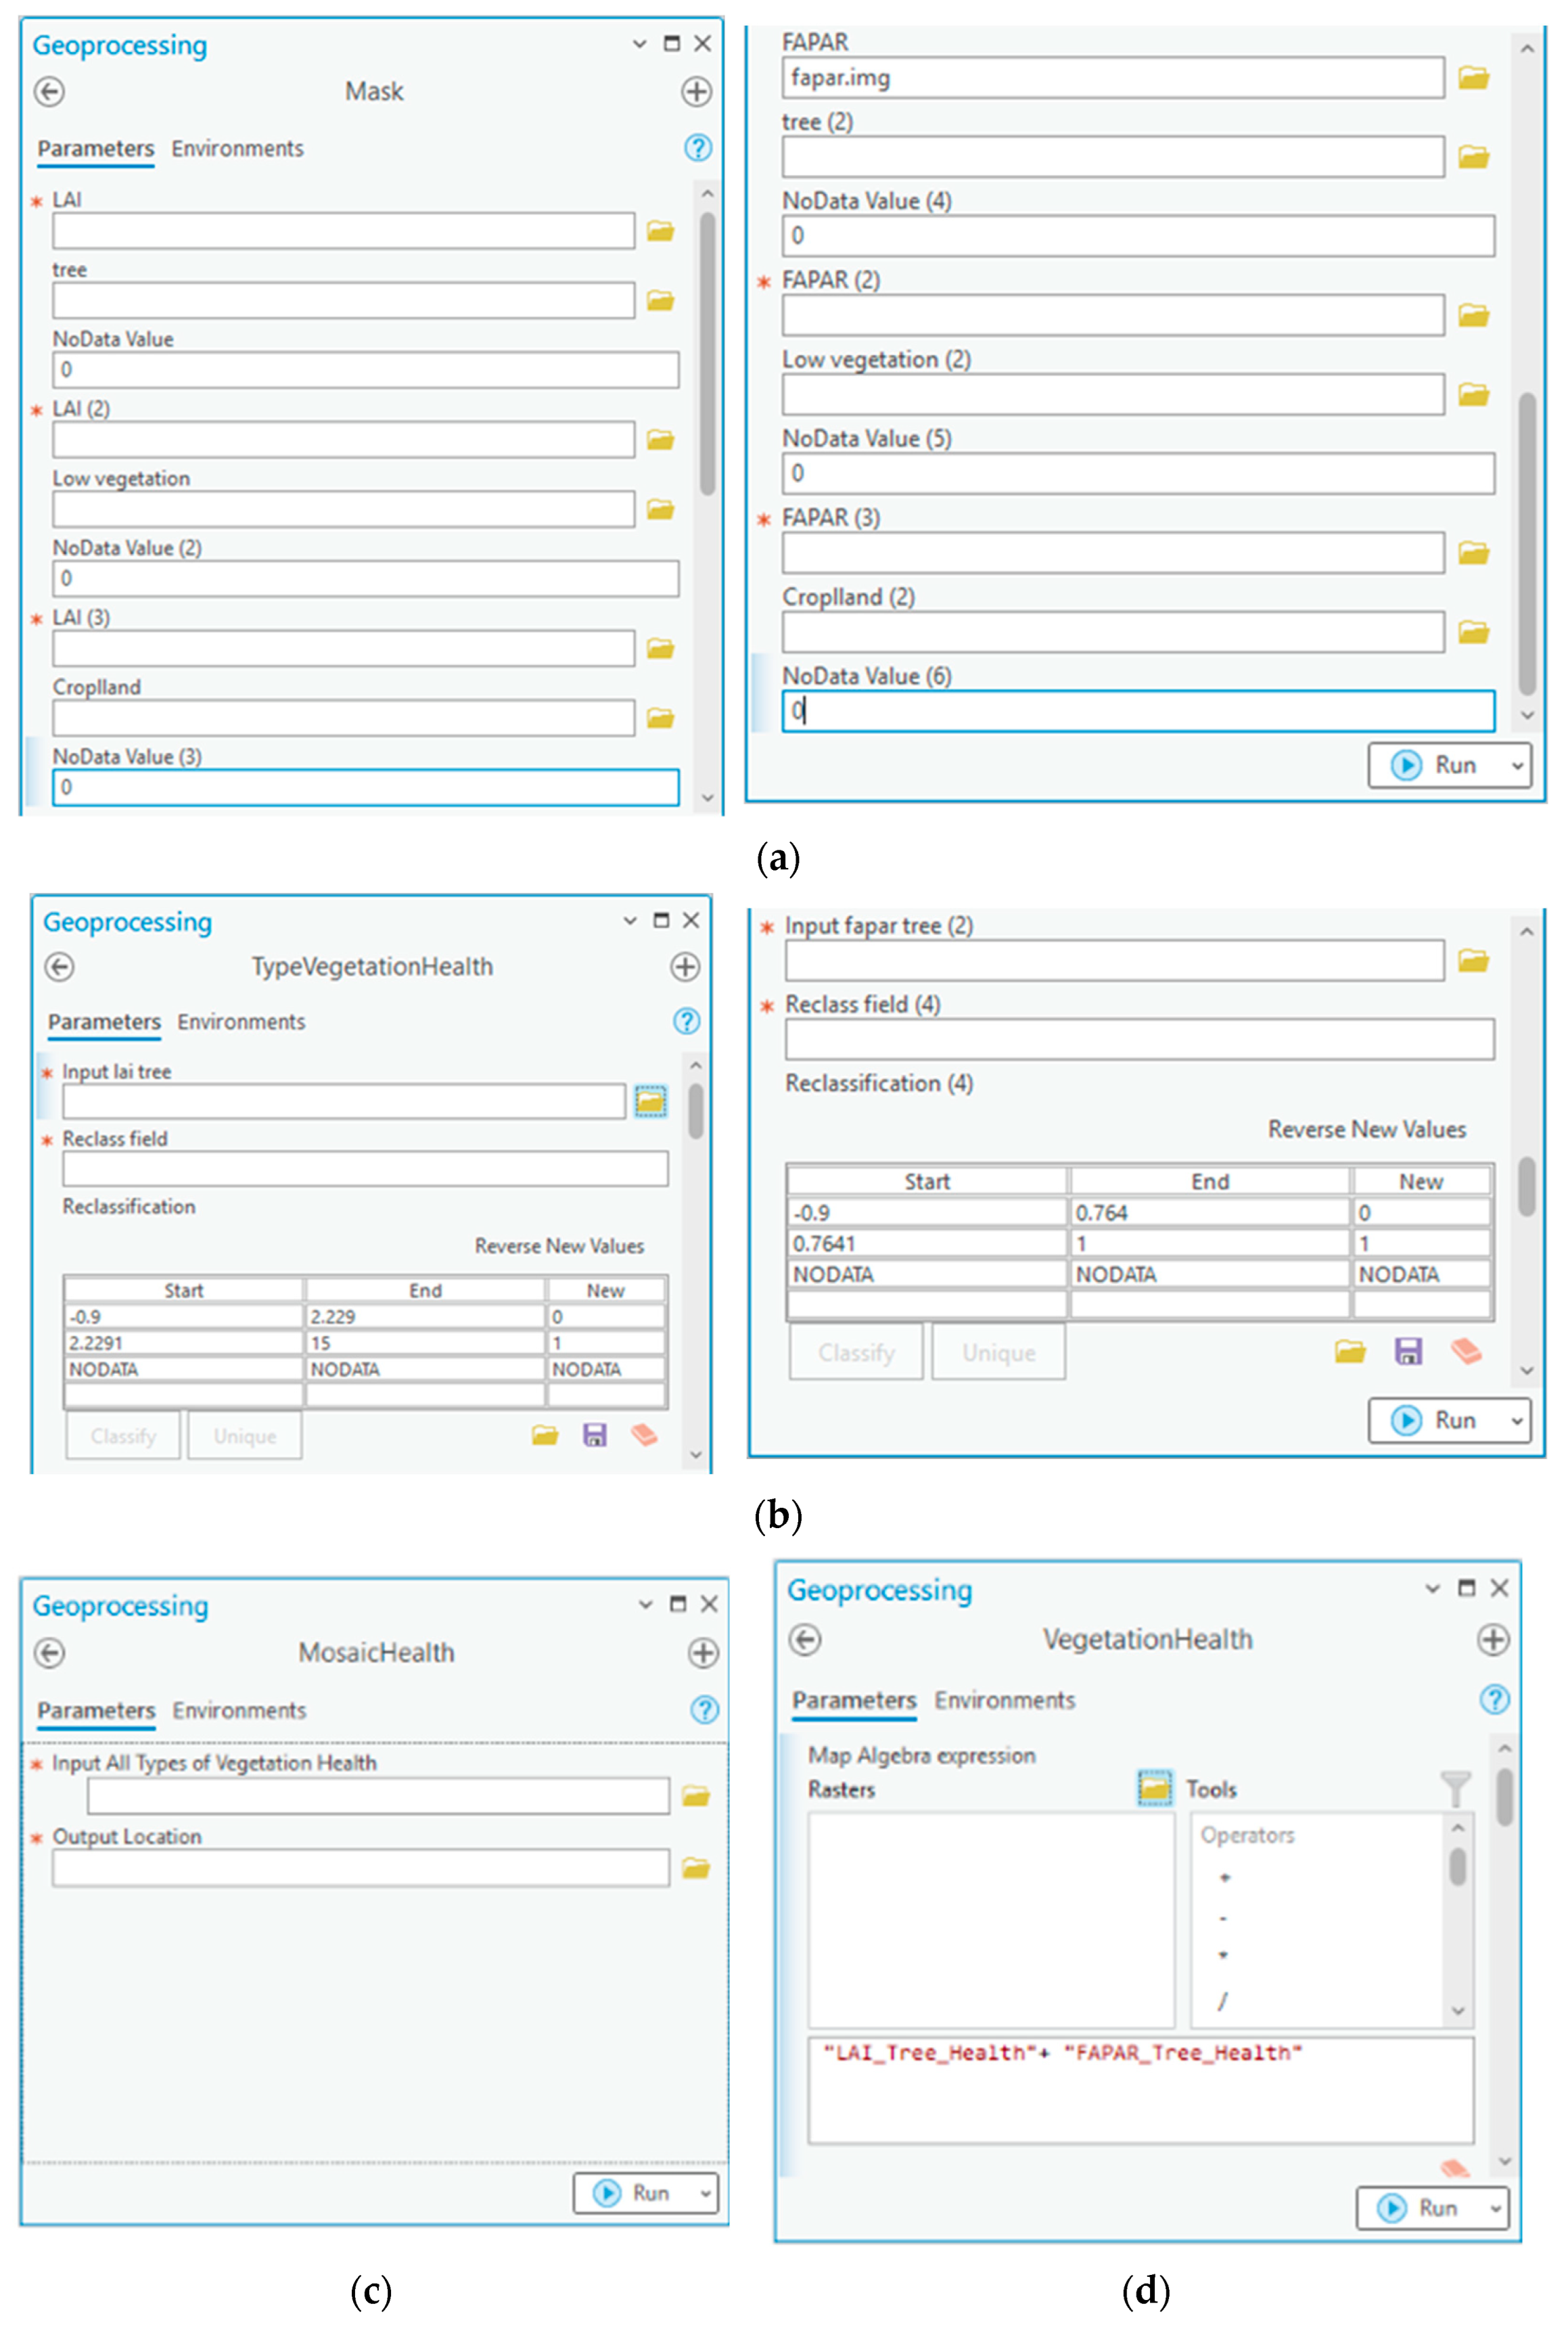The image size is (1568, 2327).
Task: Switch to Environments tab in Mask tool
Action: coord(237,148)
